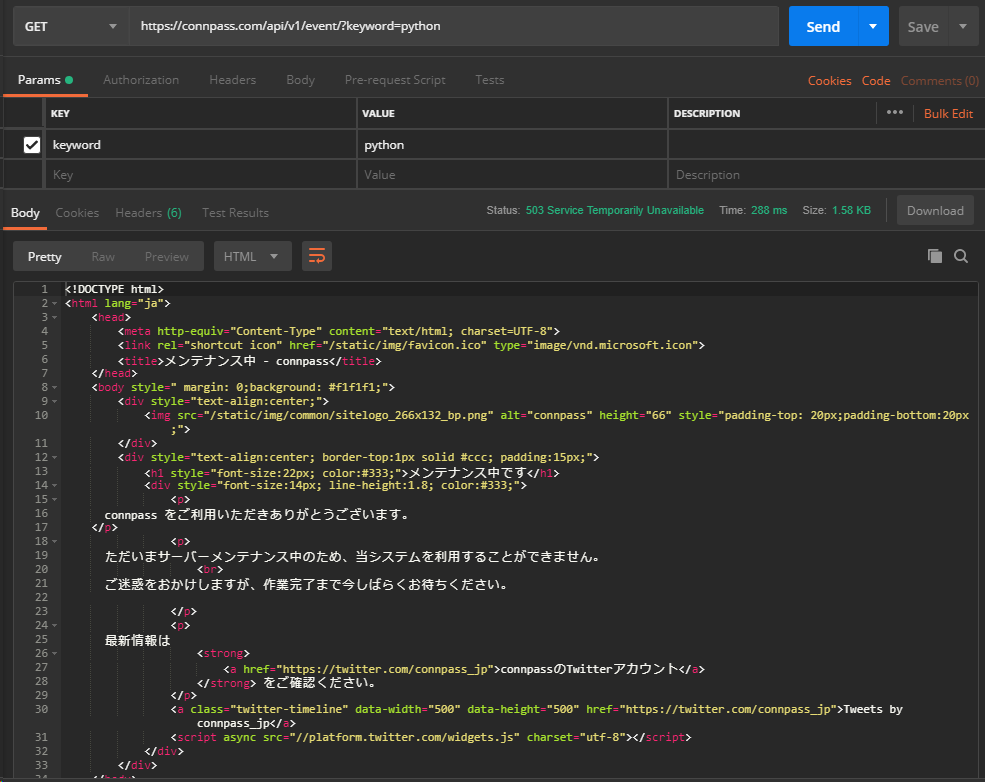Click the 288 ms response time
The image size is (985, 782).
[x=769, y=210]
